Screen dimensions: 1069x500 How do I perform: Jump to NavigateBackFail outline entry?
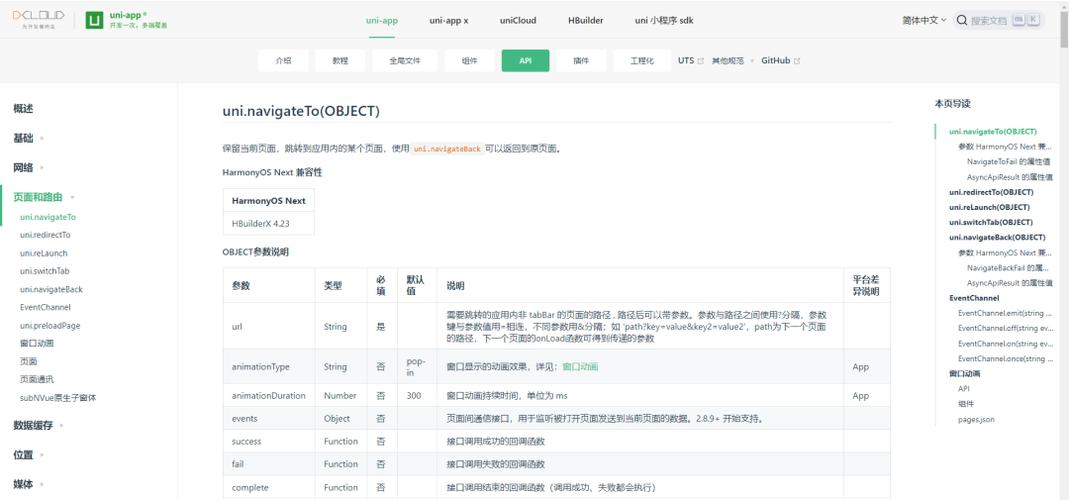[1008, 267]
